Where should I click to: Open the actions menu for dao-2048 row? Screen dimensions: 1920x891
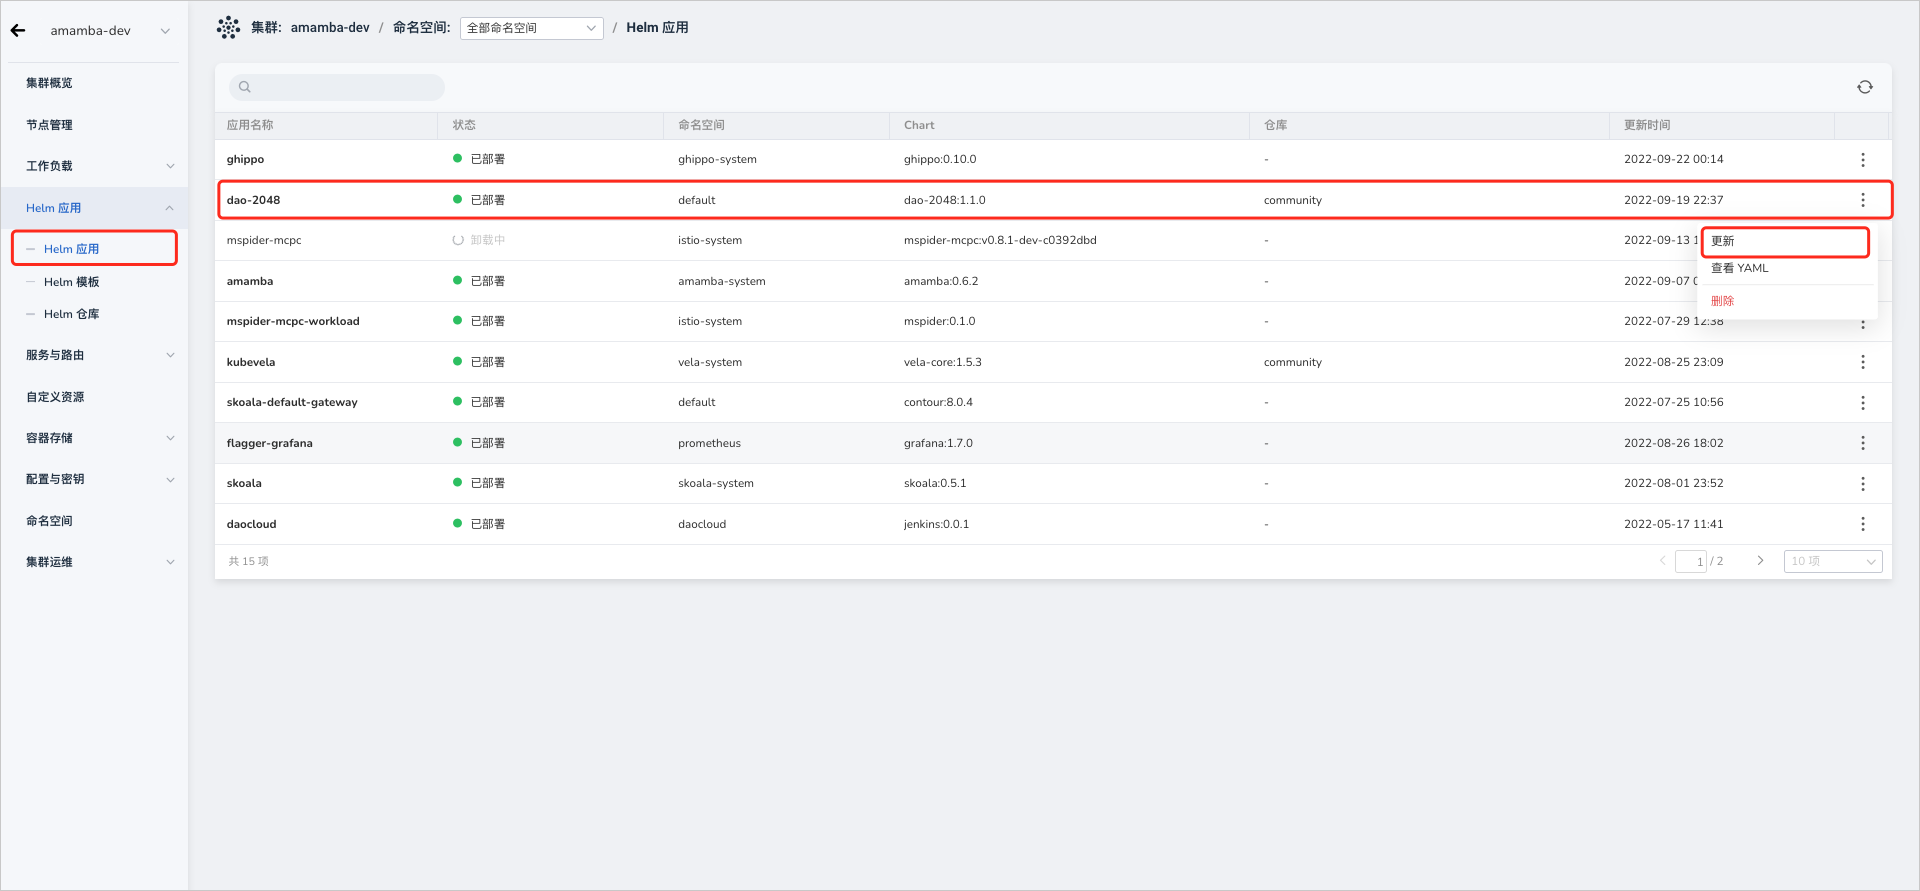[x=1863, y=200]
